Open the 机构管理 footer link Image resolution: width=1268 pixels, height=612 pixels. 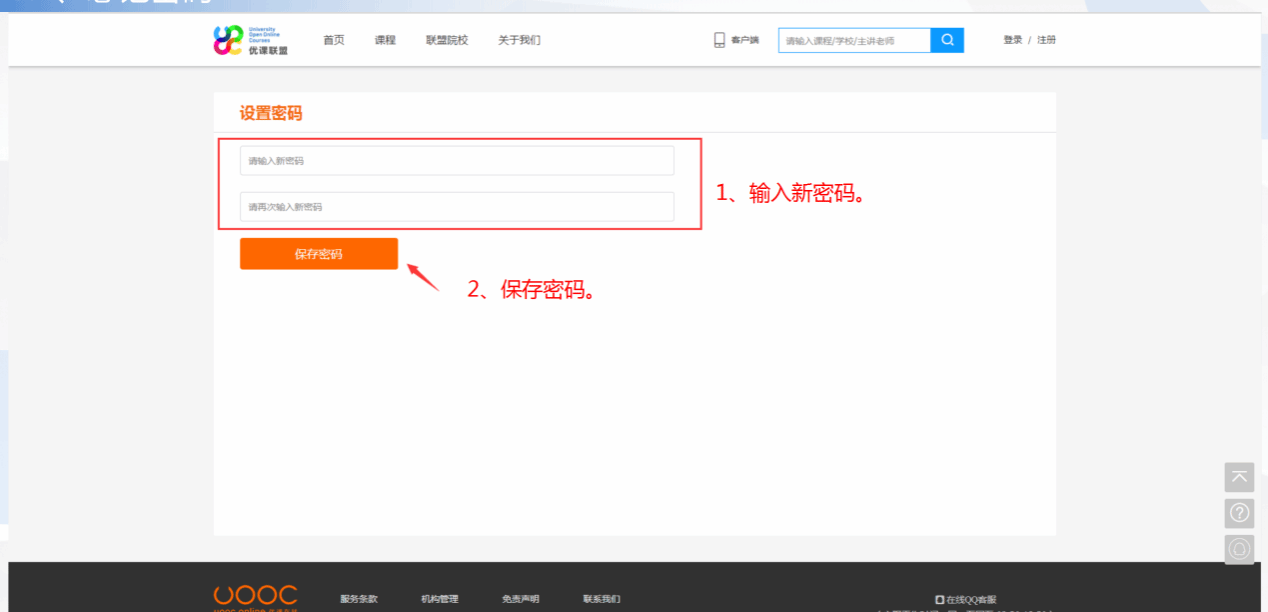440,599
